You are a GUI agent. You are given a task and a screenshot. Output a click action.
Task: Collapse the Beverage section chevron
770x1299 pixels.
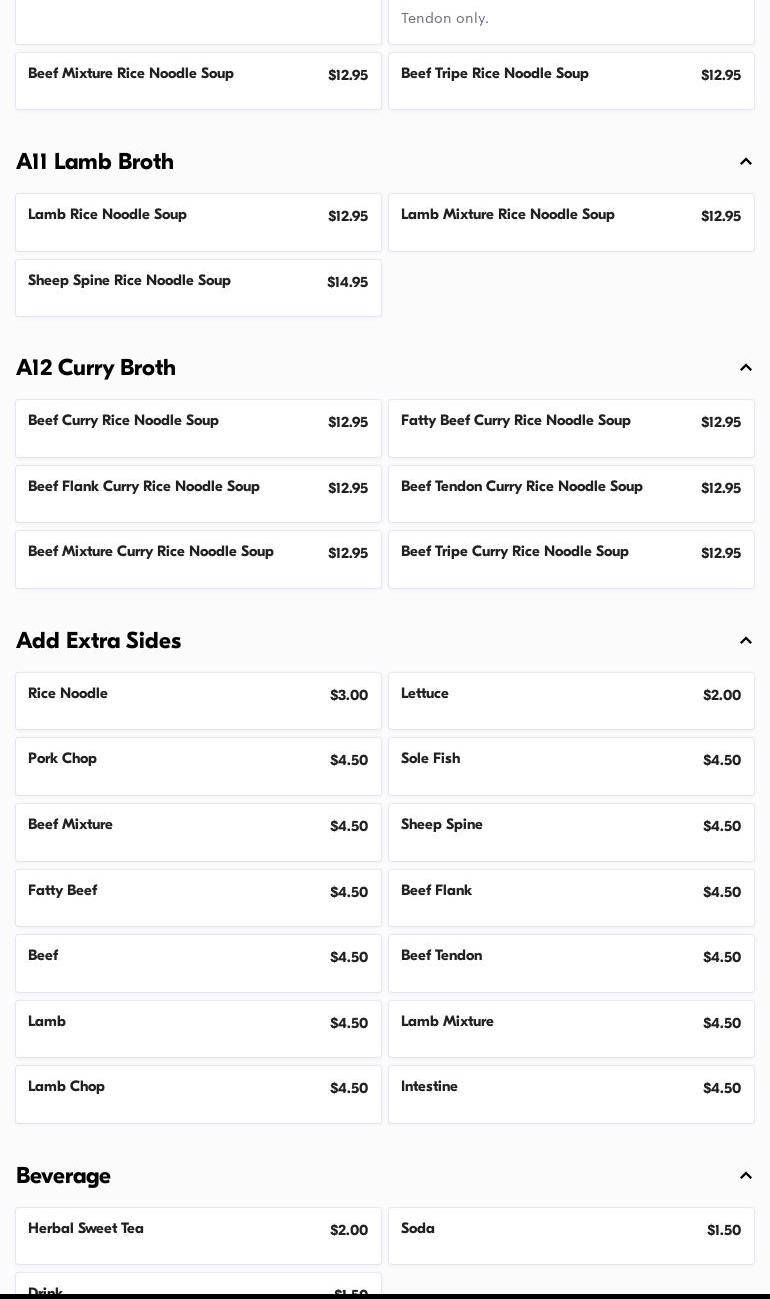pos(746,1176)
